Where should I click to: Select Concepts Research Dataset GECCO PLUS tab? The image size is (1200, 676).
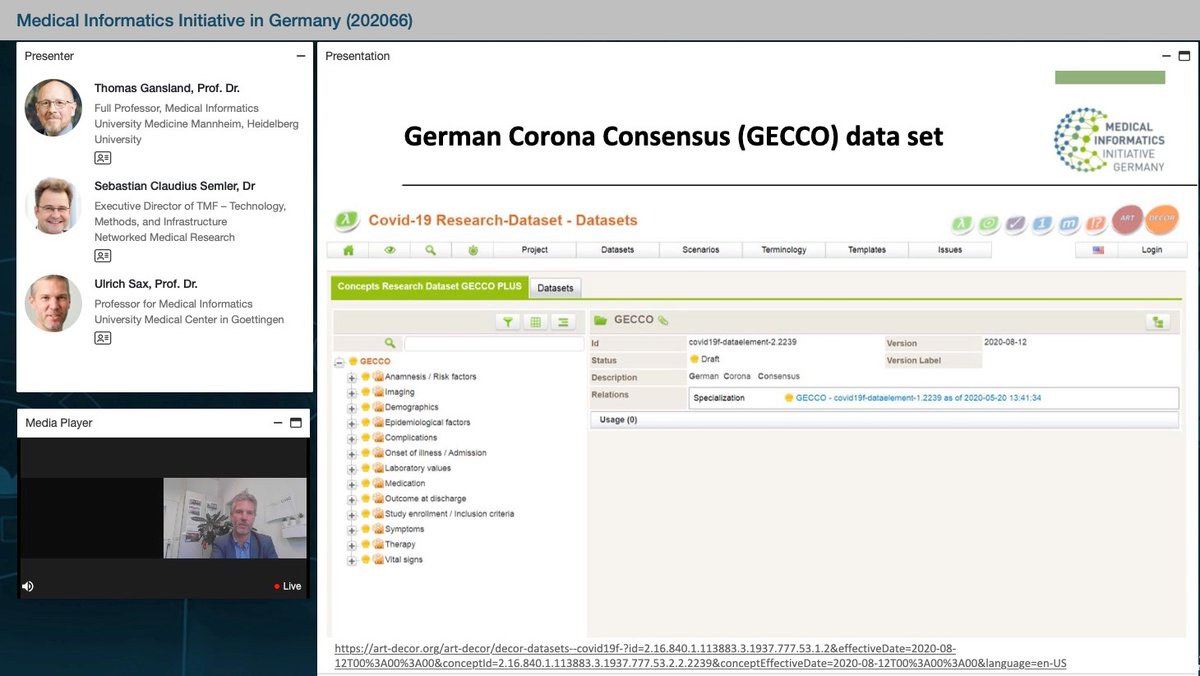coord(429,287)
